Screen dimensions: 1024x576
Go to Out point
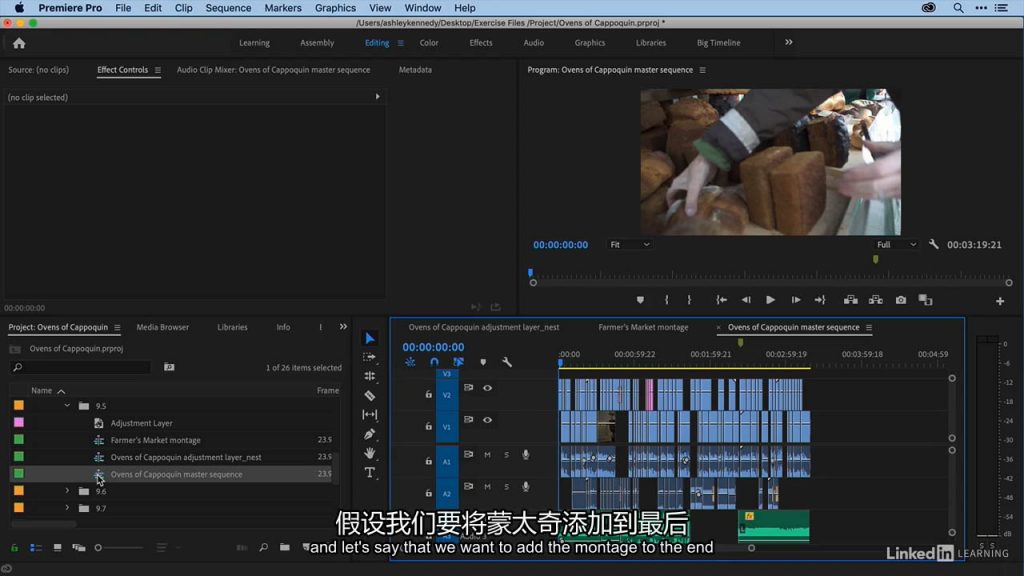coord(820,300)
